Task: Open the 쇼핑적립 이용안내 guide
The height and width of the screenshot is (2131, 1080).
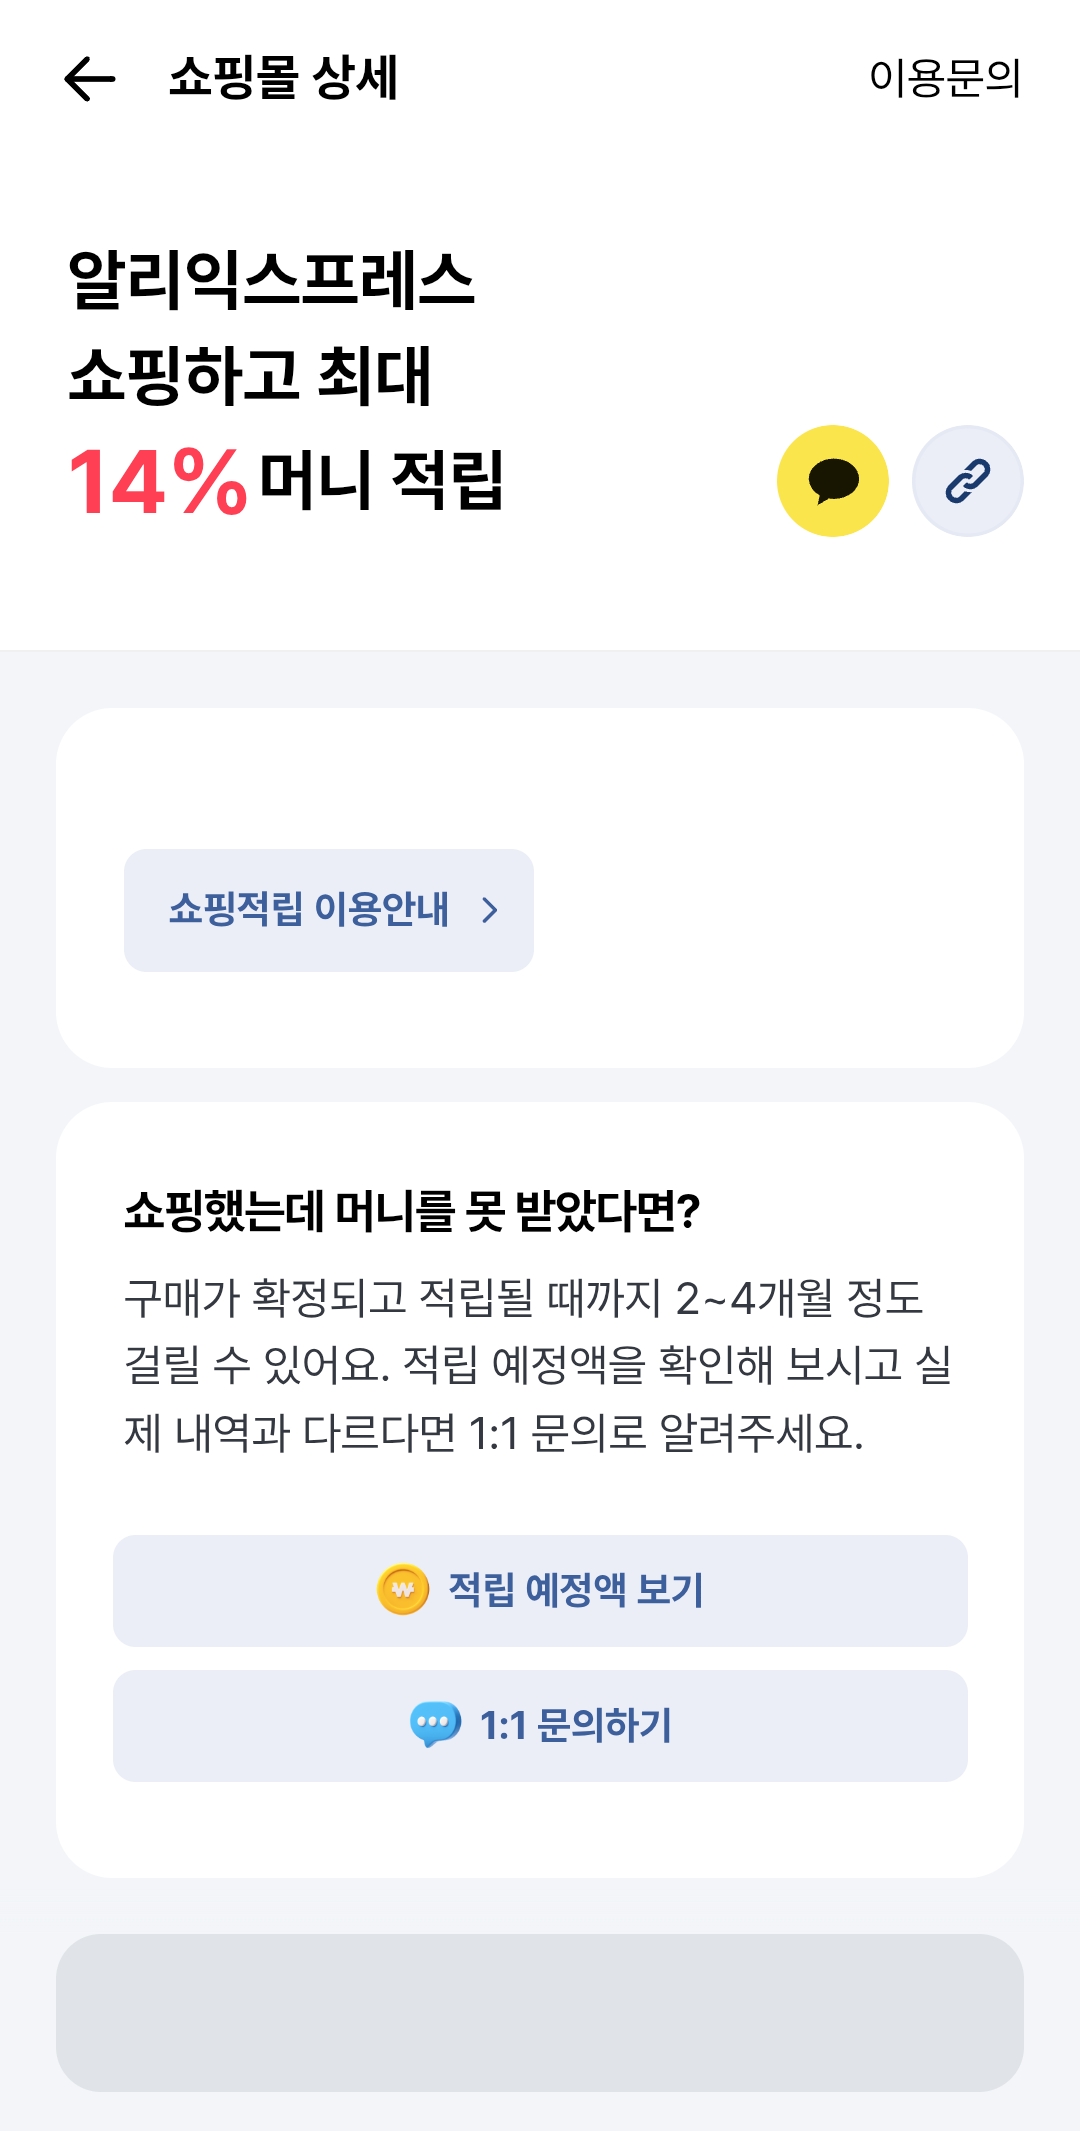Action: [308, 910]
